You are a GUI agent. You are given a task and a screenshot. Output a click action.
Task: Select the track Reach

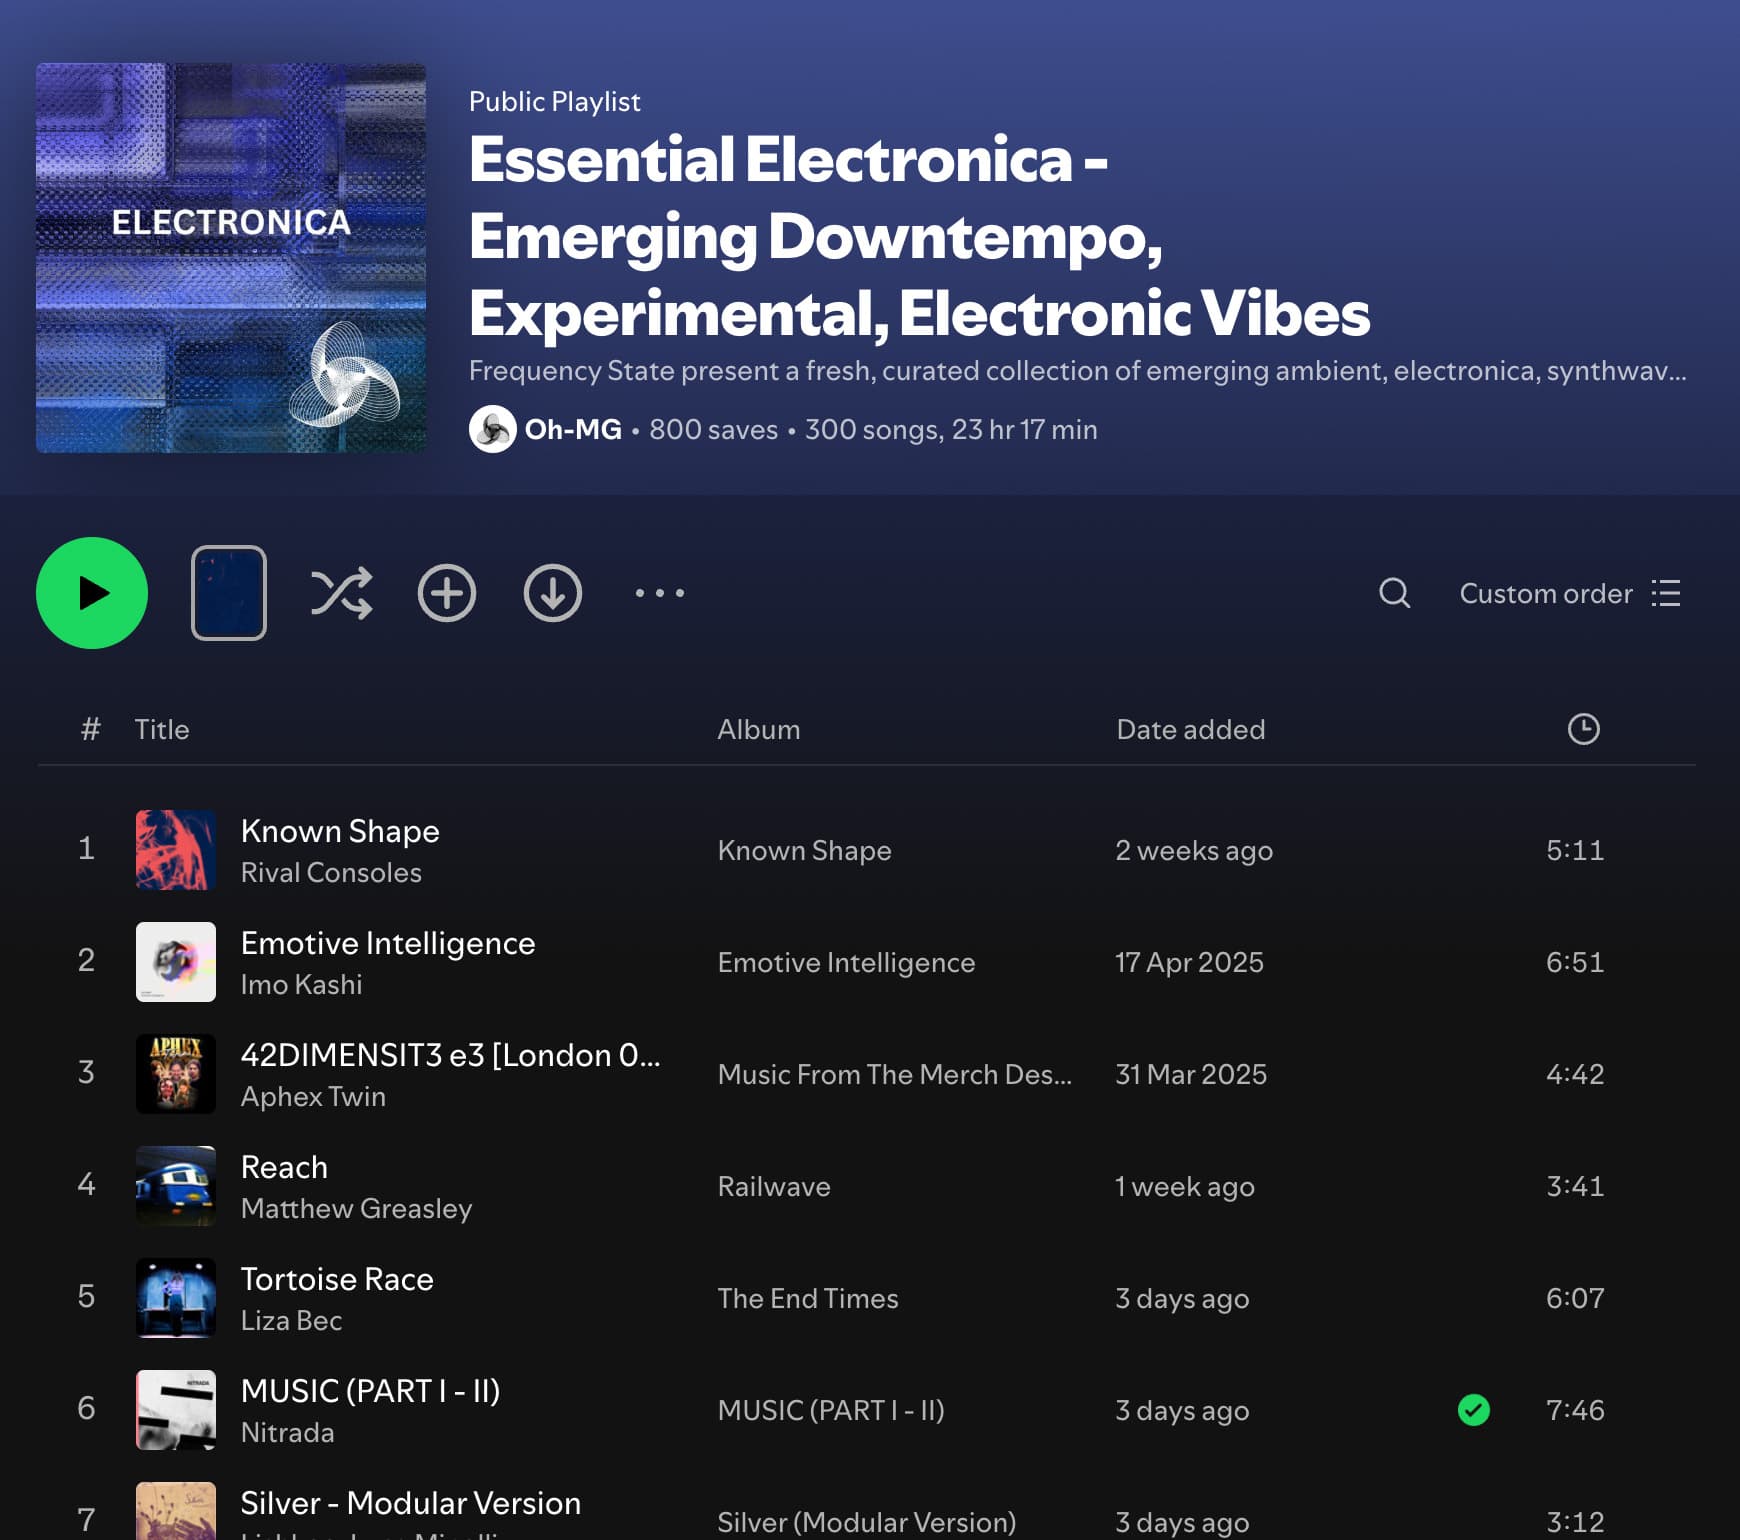[284, 1167]
